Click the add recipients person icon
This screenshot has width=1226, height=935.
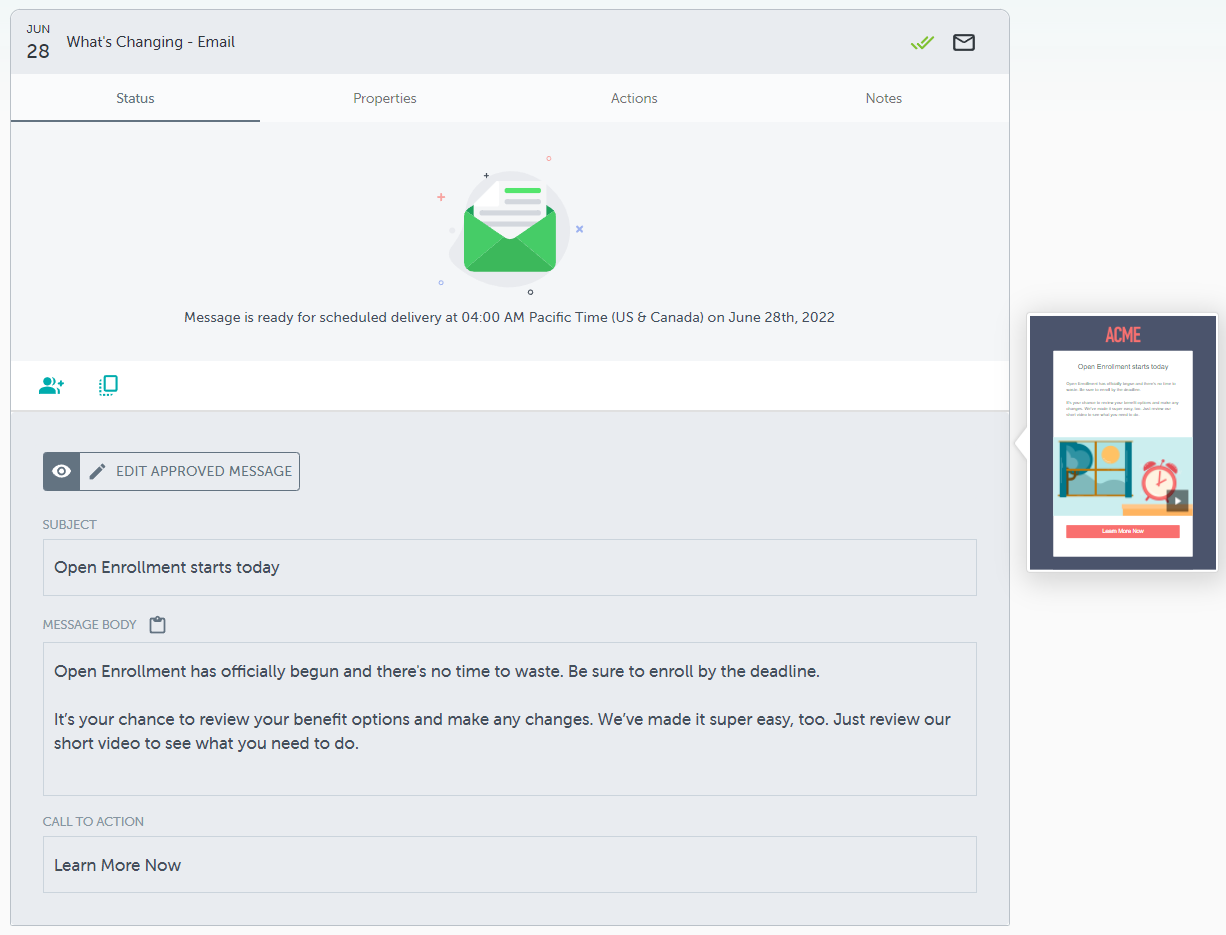tap(51, 385)
